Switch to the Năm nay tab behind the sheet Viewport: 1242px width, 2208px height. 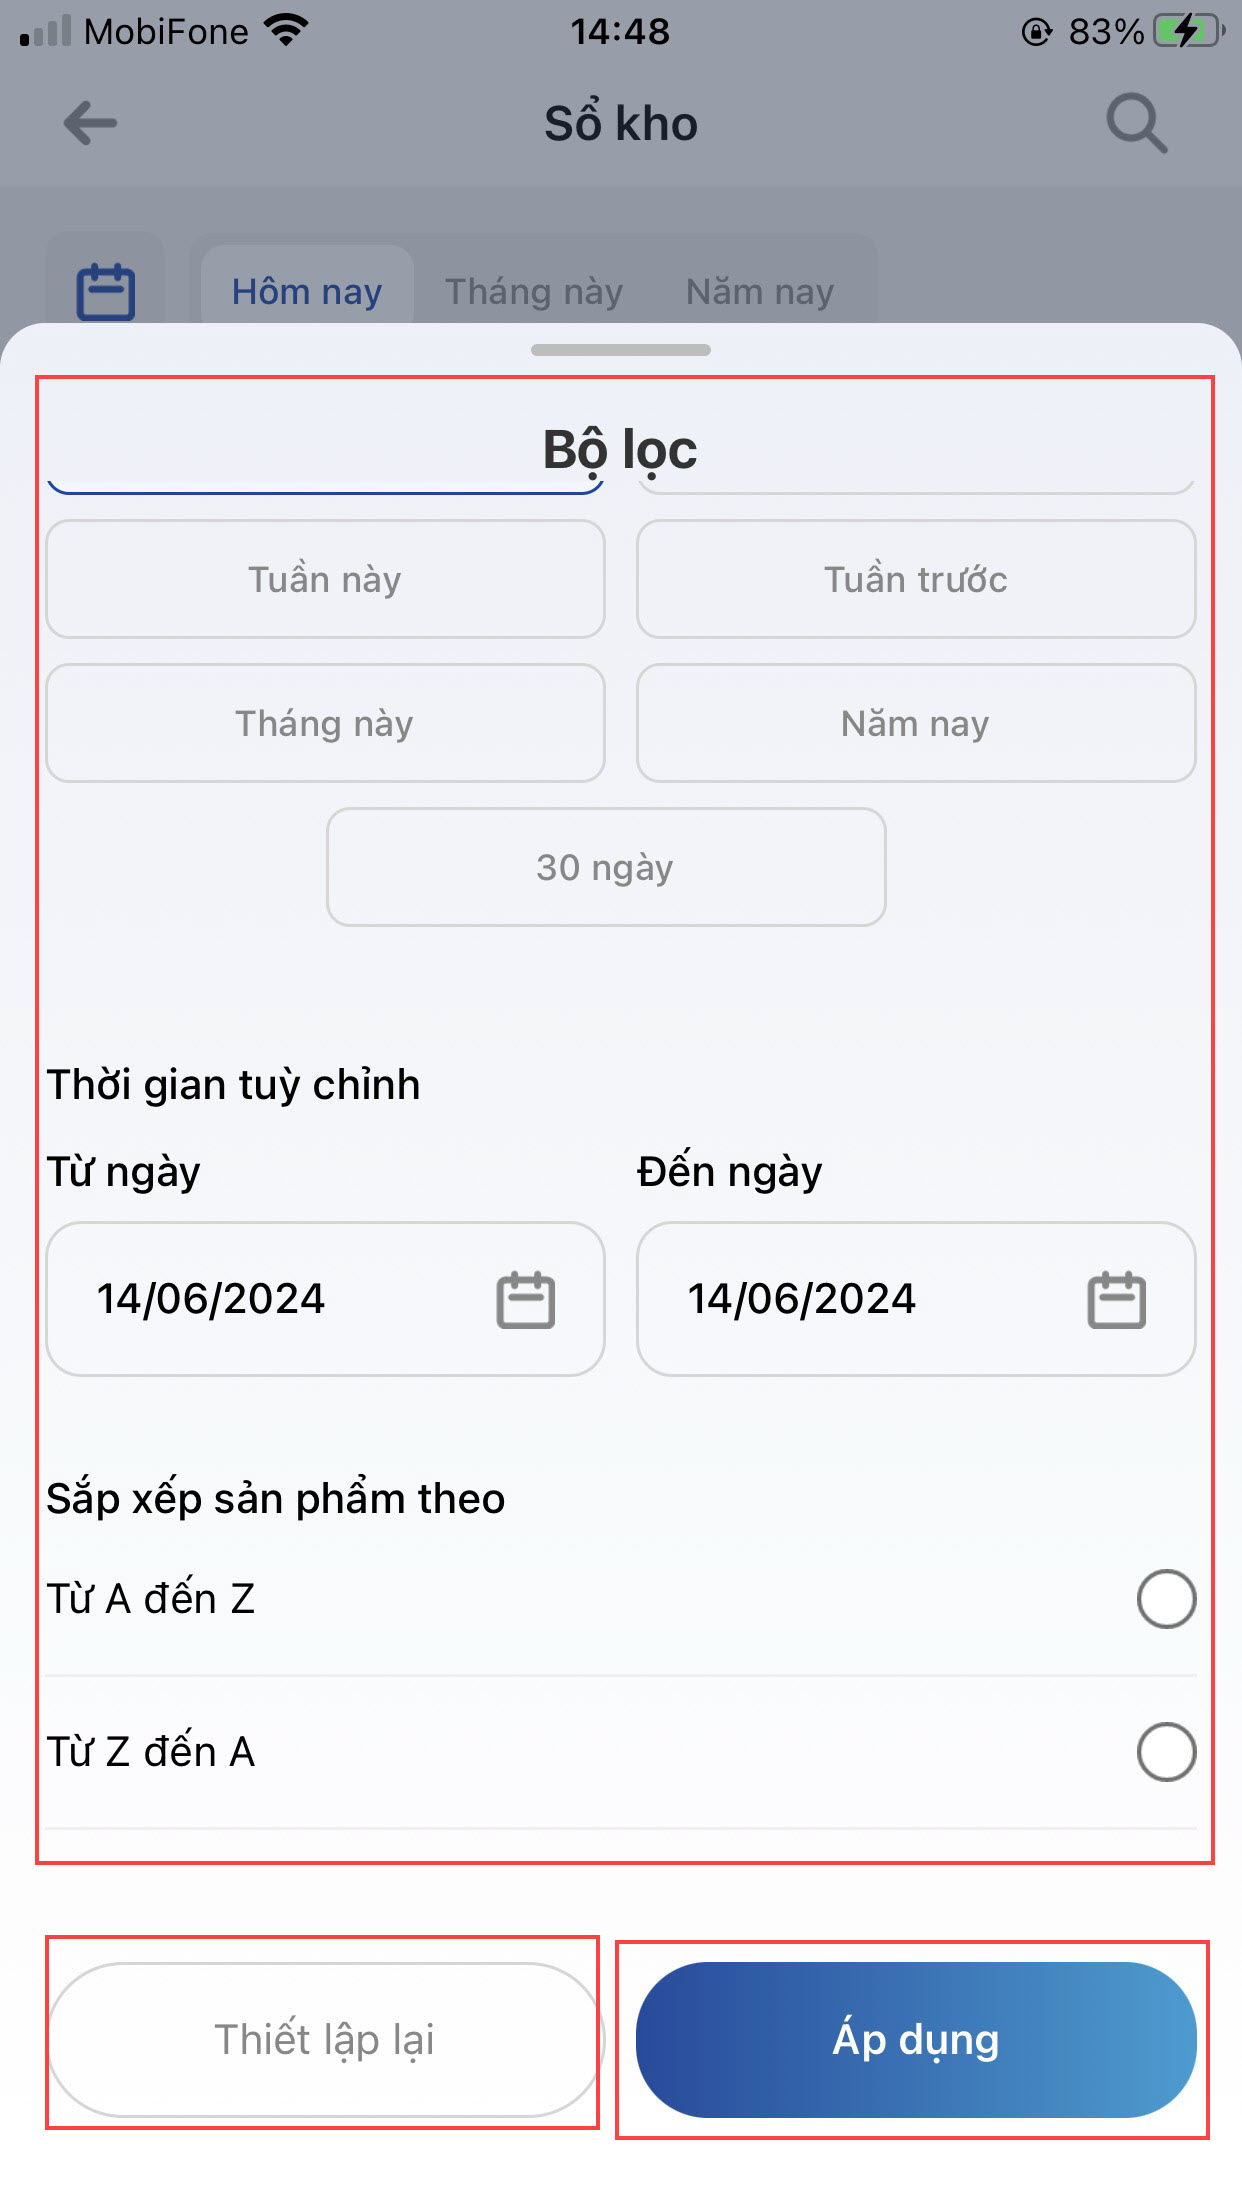click(760, 291)
